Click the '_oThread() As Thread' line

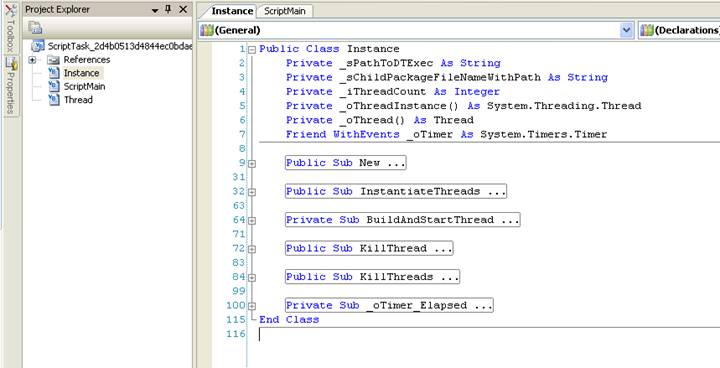(379, 120)
